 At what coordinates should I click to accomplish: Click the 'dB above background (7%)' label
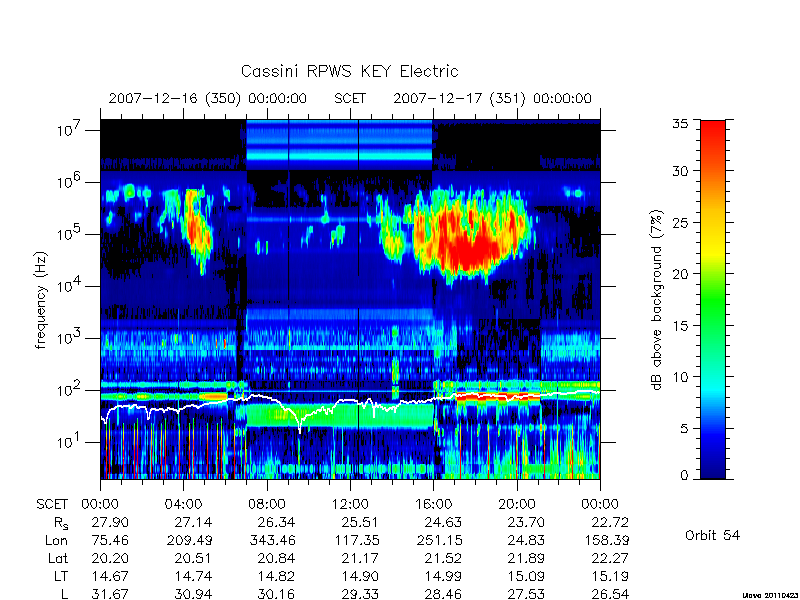(x=657, y=300)
